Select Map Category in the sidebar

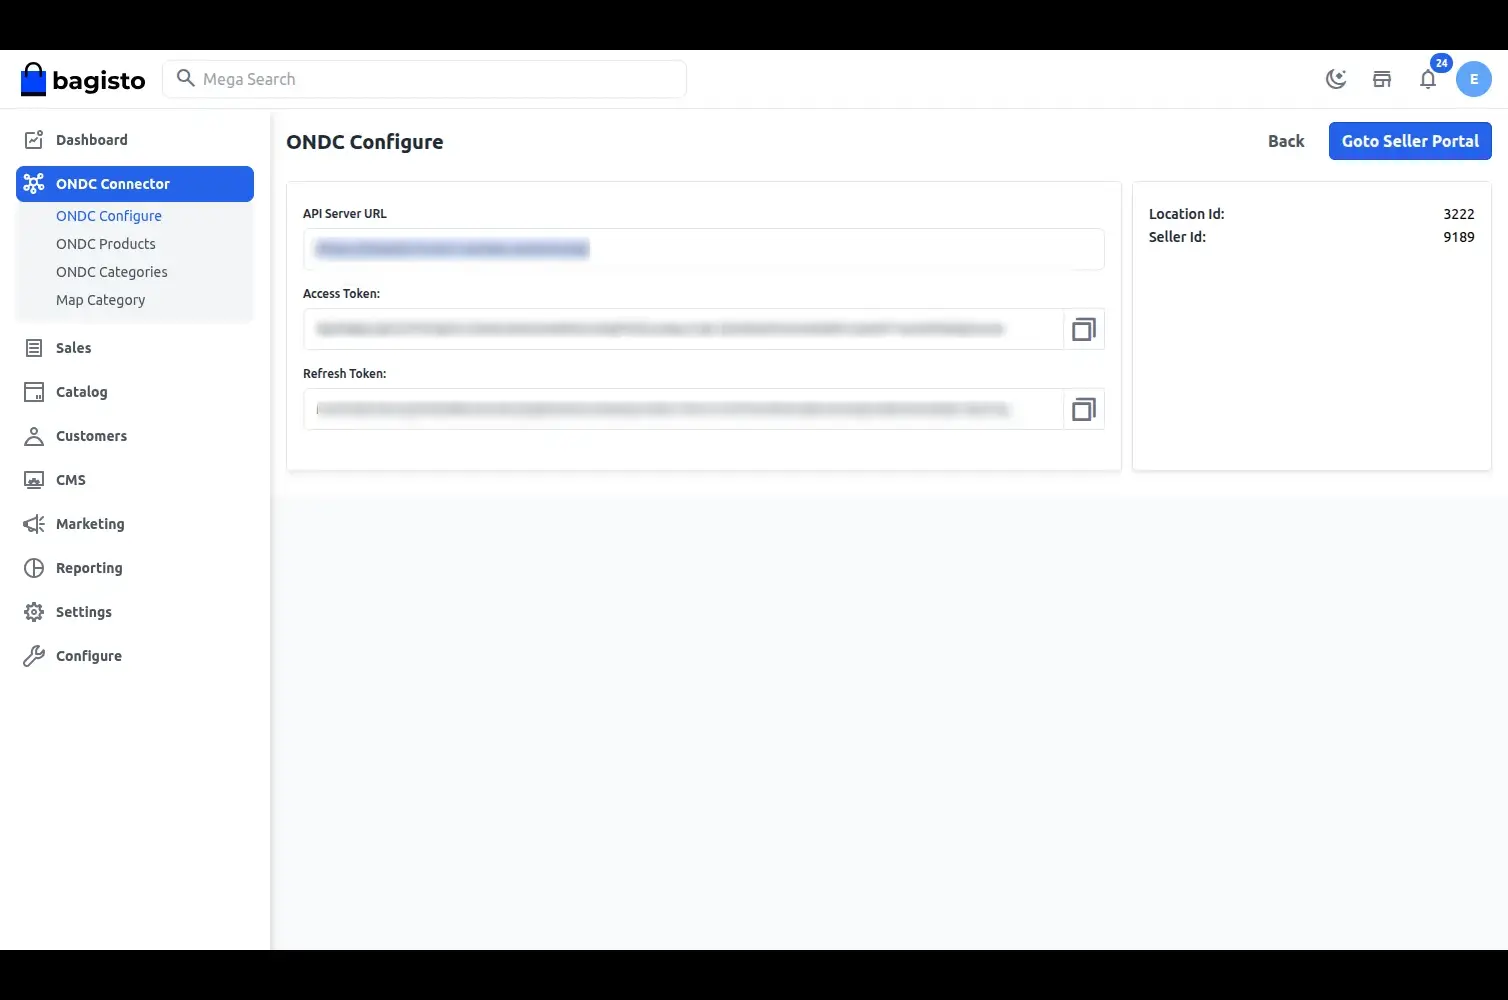[100, 299]
